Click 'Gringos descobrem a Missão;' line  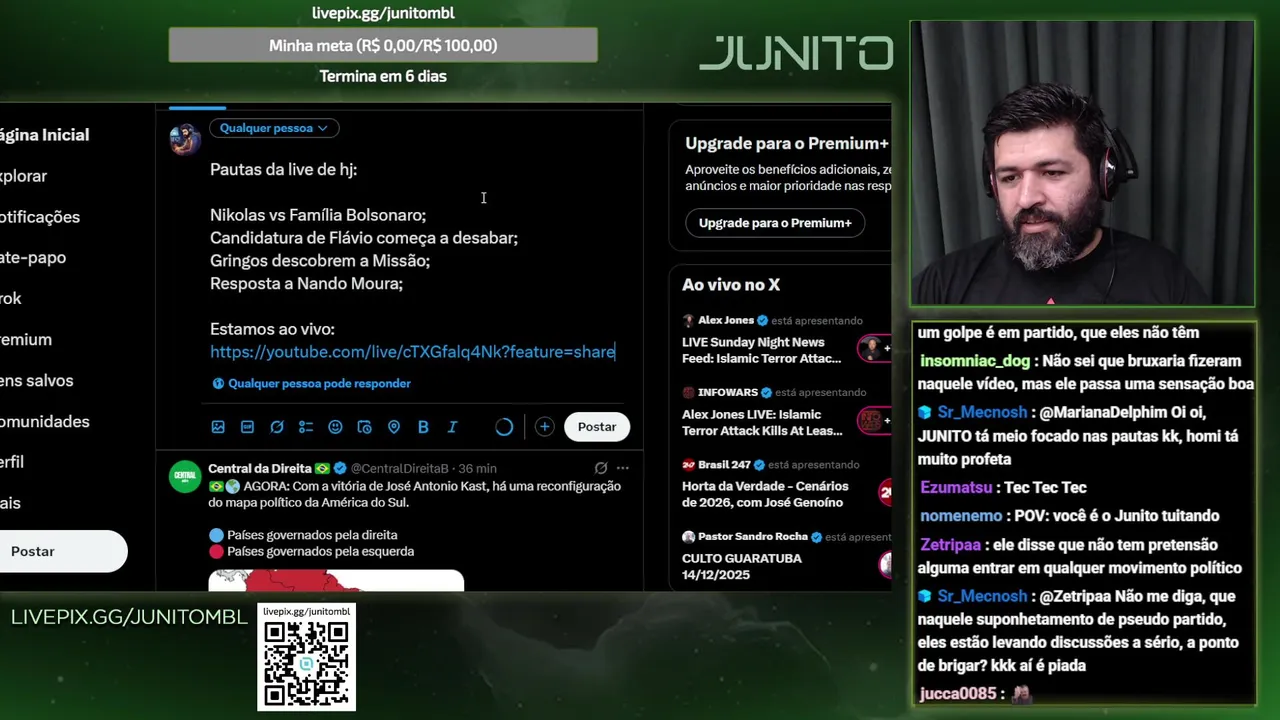click(x=320, y=261)
